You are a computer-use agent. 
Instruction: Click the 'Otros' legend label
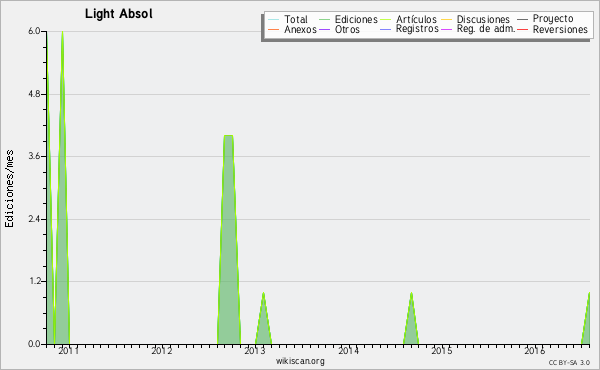(347, 29)
